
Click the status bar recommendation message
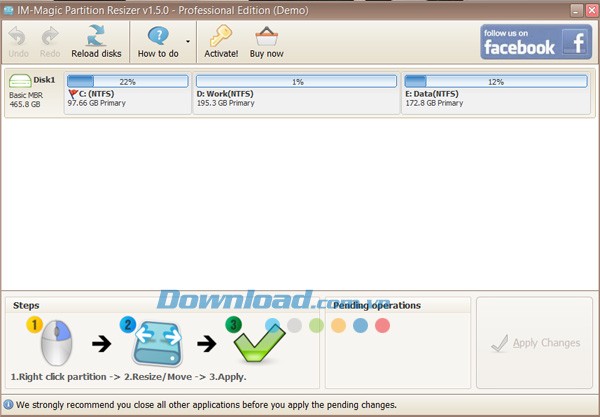[x=206, y=405]
